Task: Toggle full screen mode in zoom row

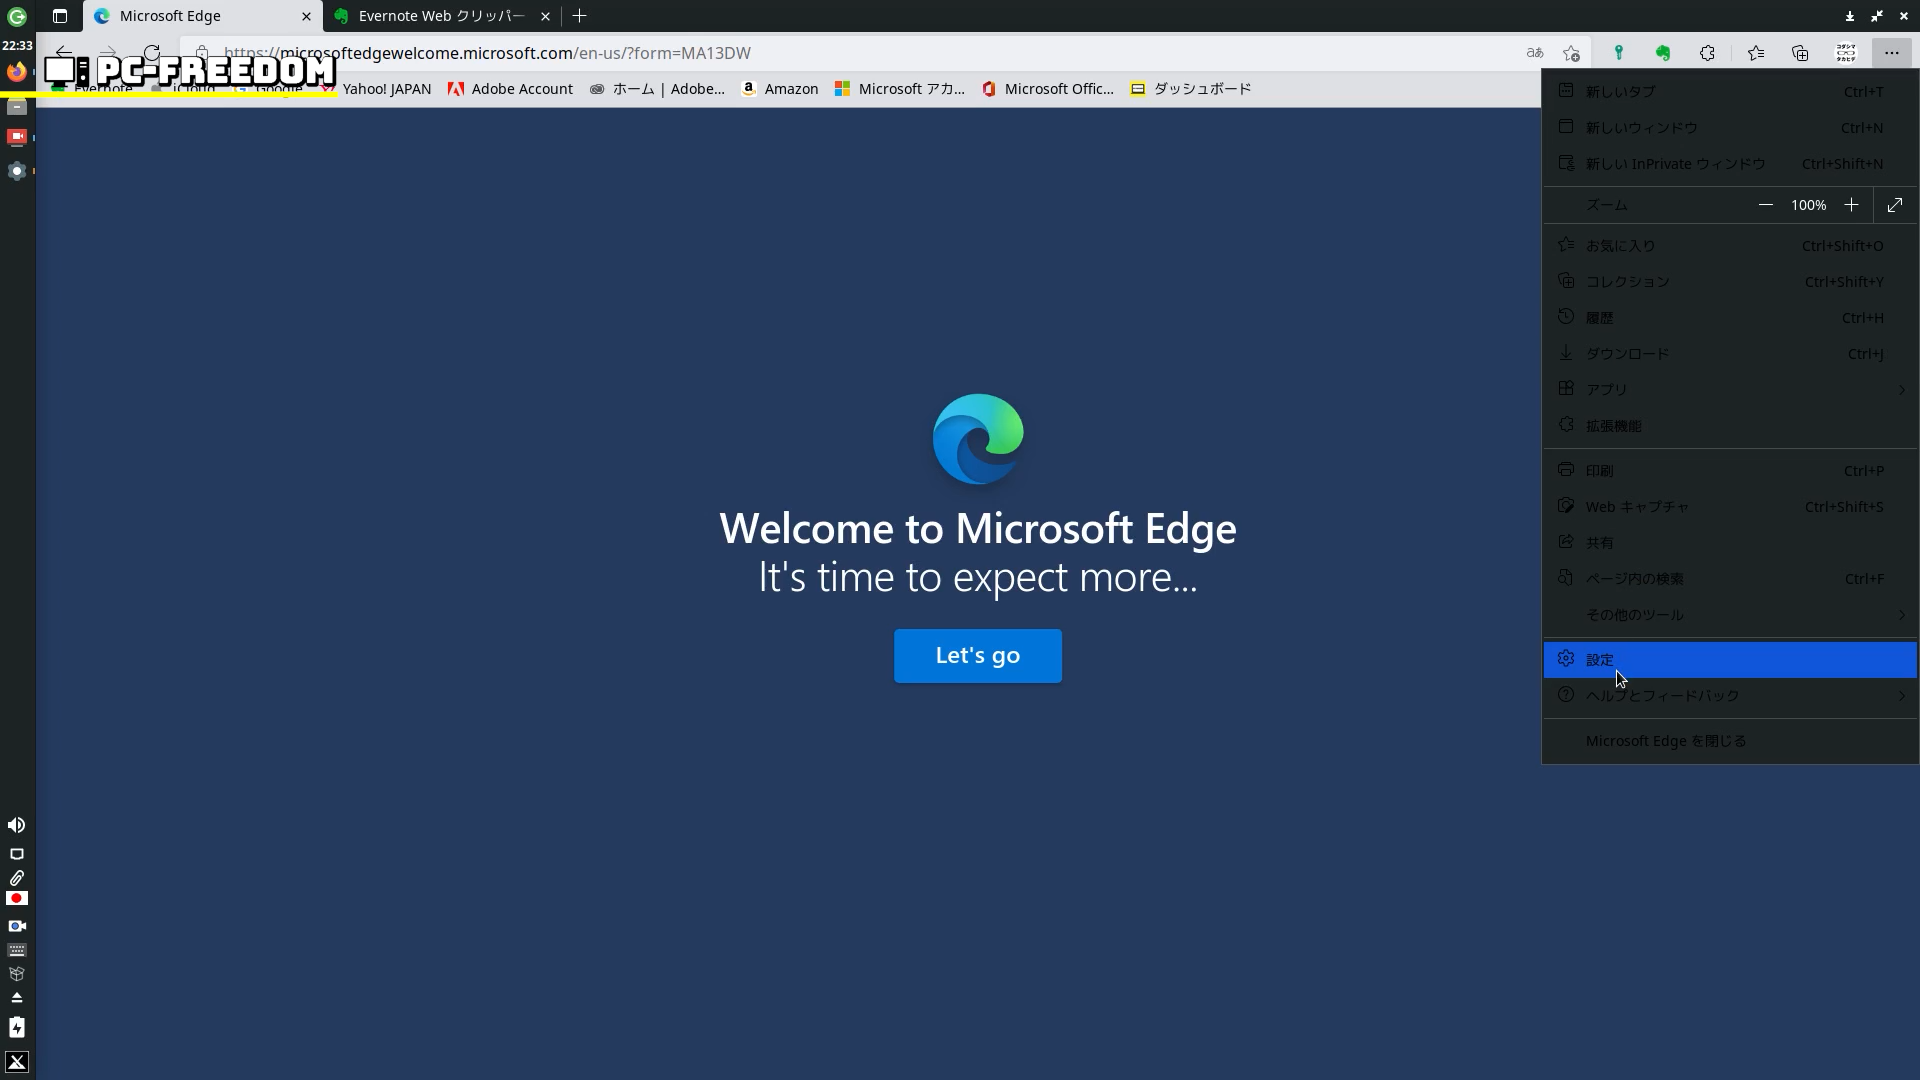Action: 1894,205
